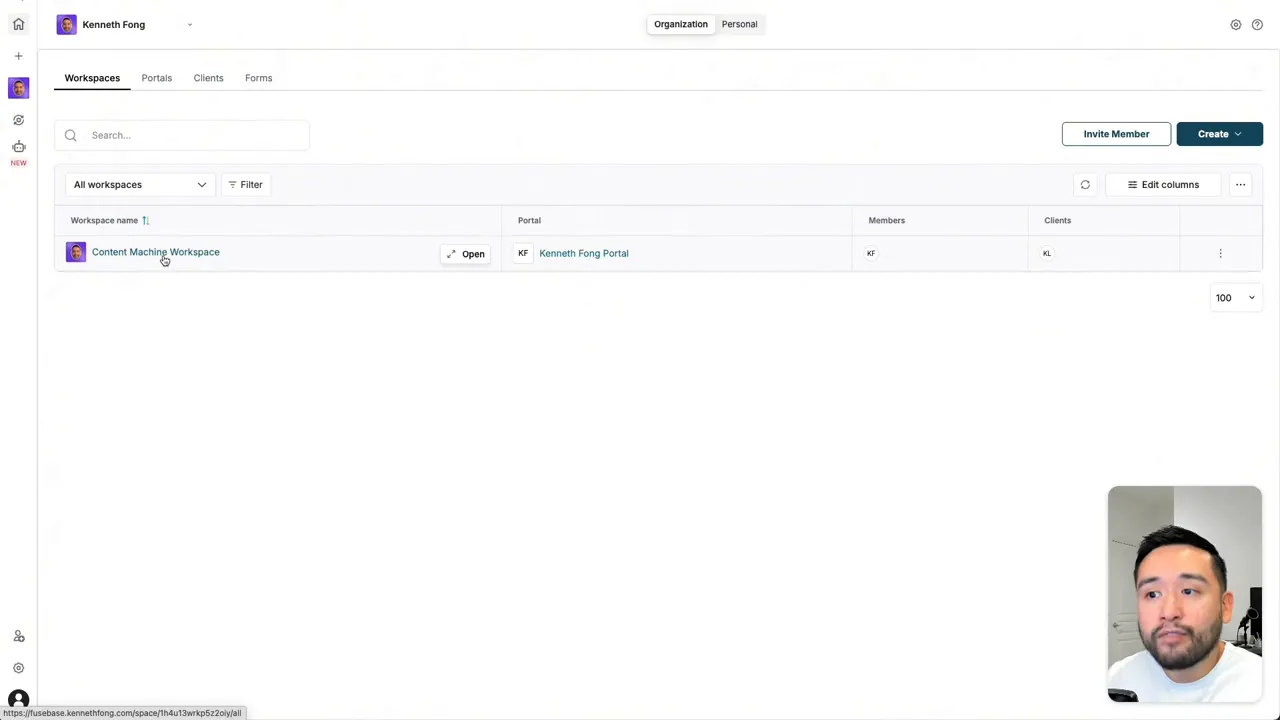The width and height of the screenshot is (1280, 720).
Task: Open the page size selector showing 100
Action: point(1235,297)
